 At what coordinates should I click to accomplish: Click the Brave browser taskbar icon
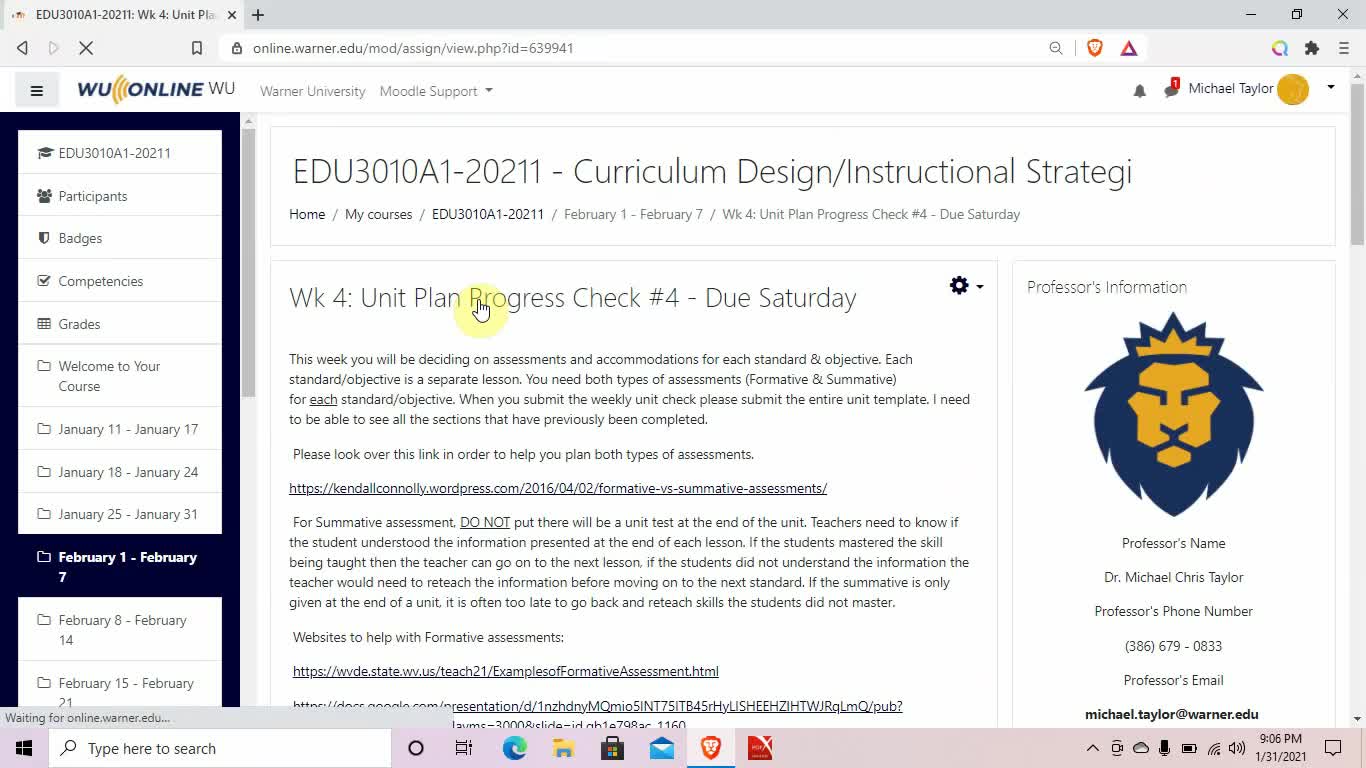click(711, 748)
